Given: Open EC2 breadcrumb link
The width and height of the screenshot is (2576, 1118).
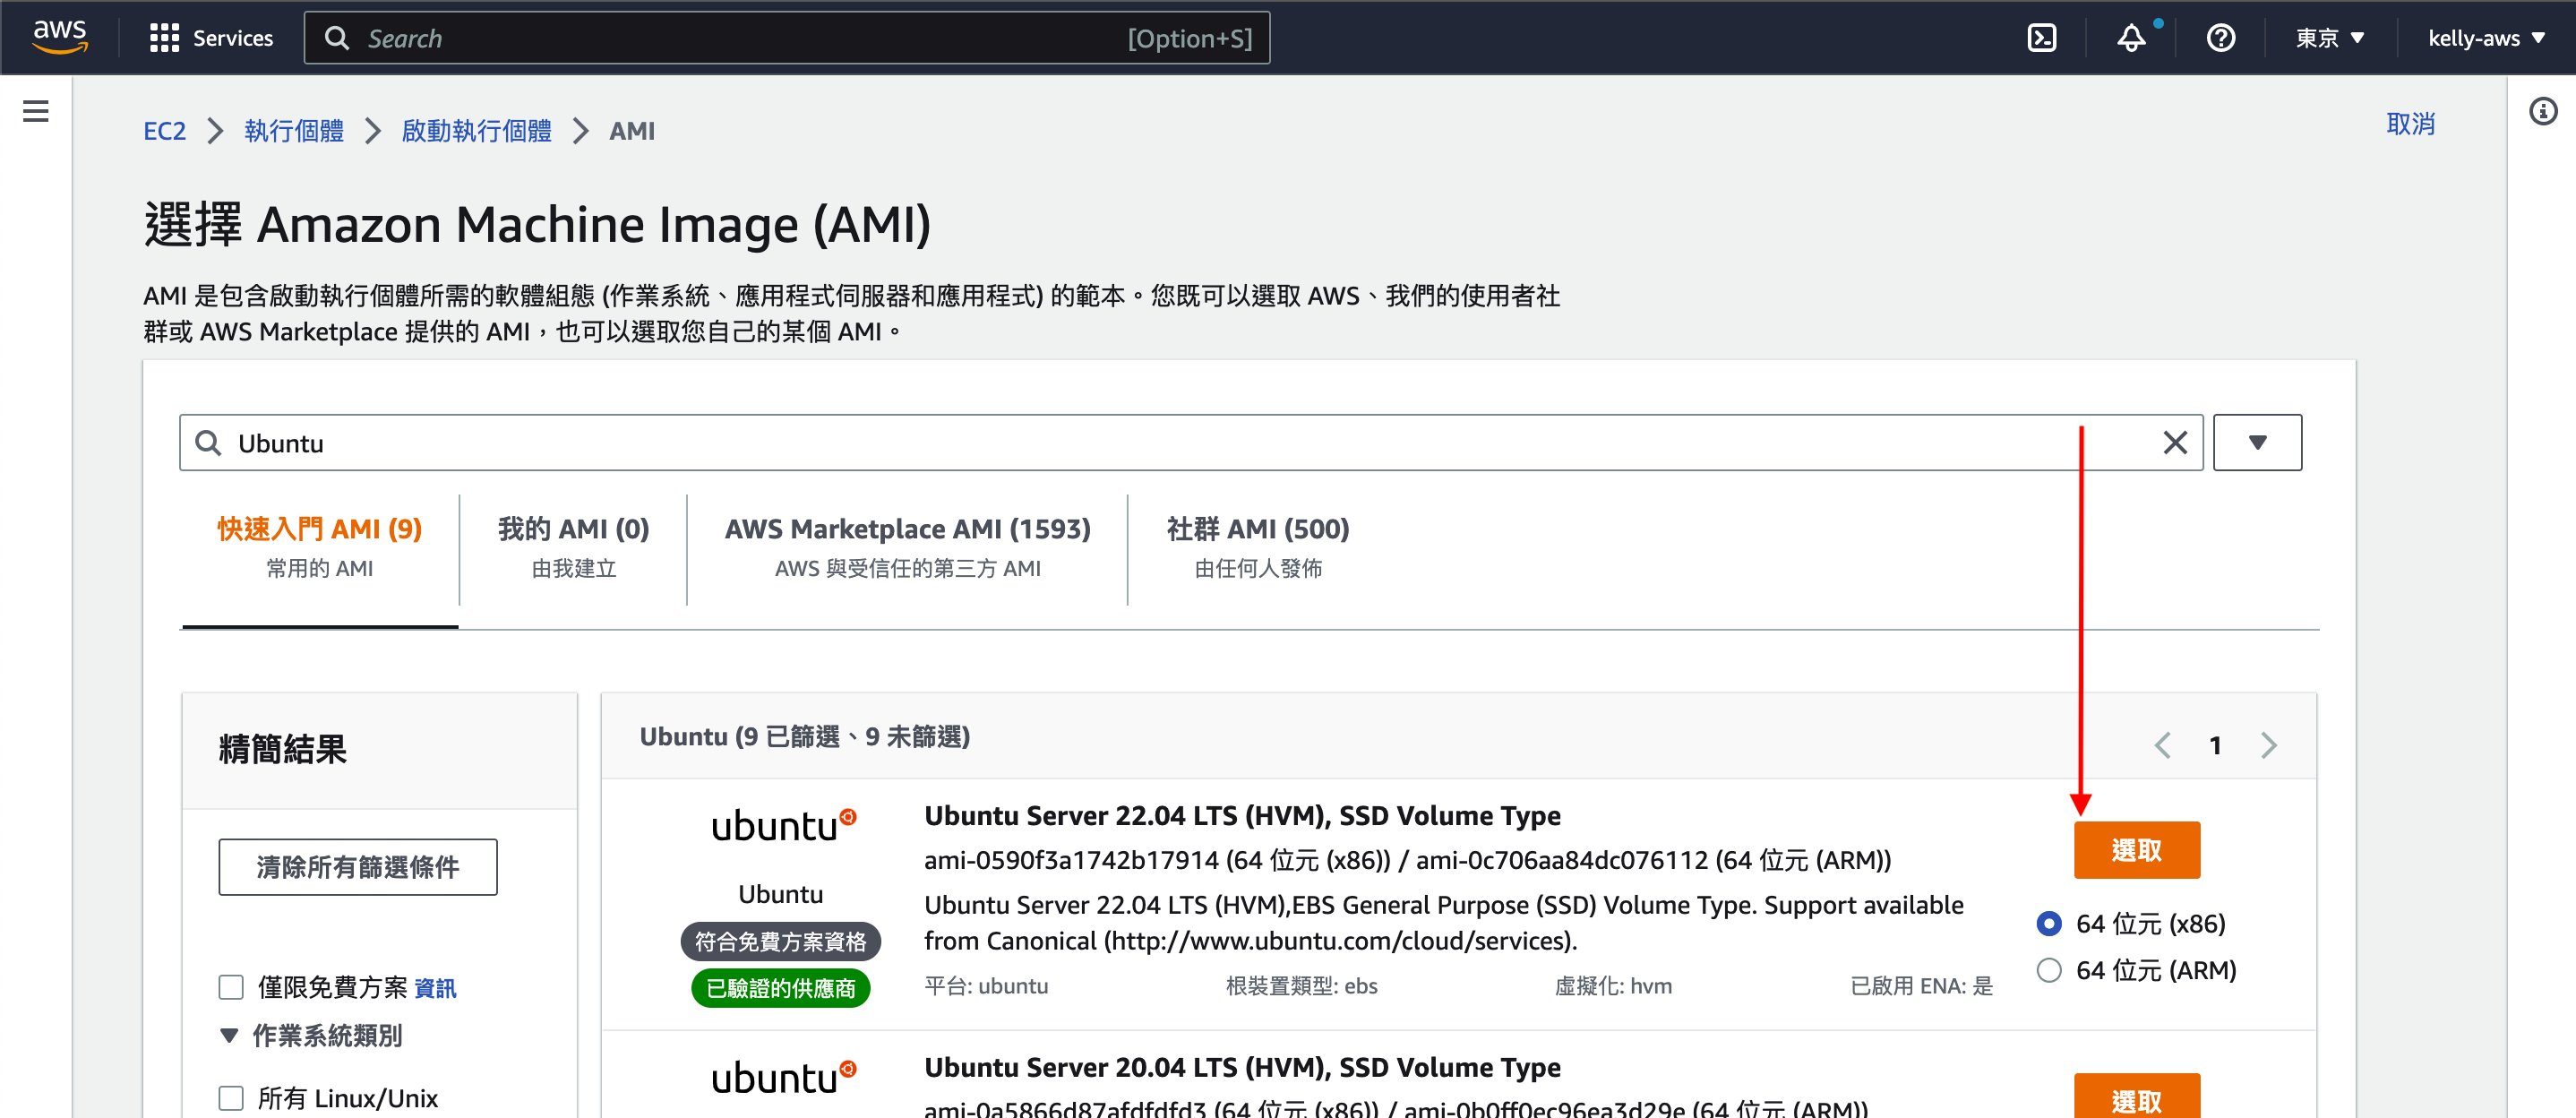Looking at the screenshot, I should (164, 131).
